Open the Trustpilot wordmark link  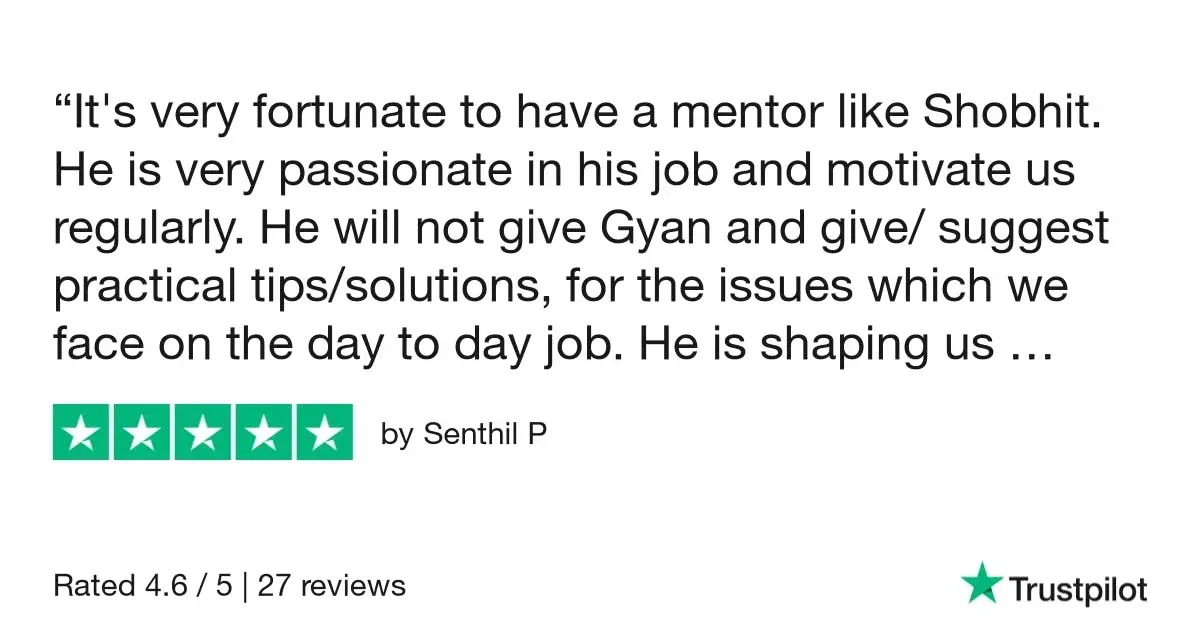pos(1078,589)
